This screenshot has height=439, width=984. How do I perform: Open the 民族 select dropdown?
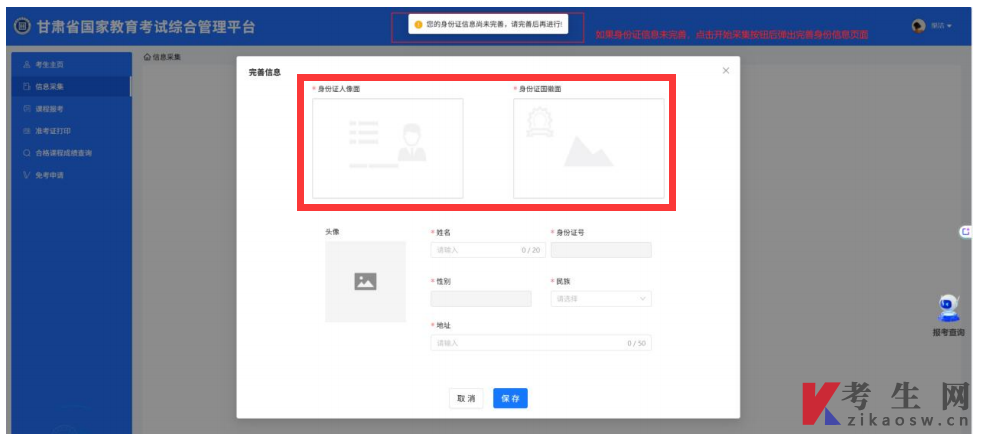(601, 299)
